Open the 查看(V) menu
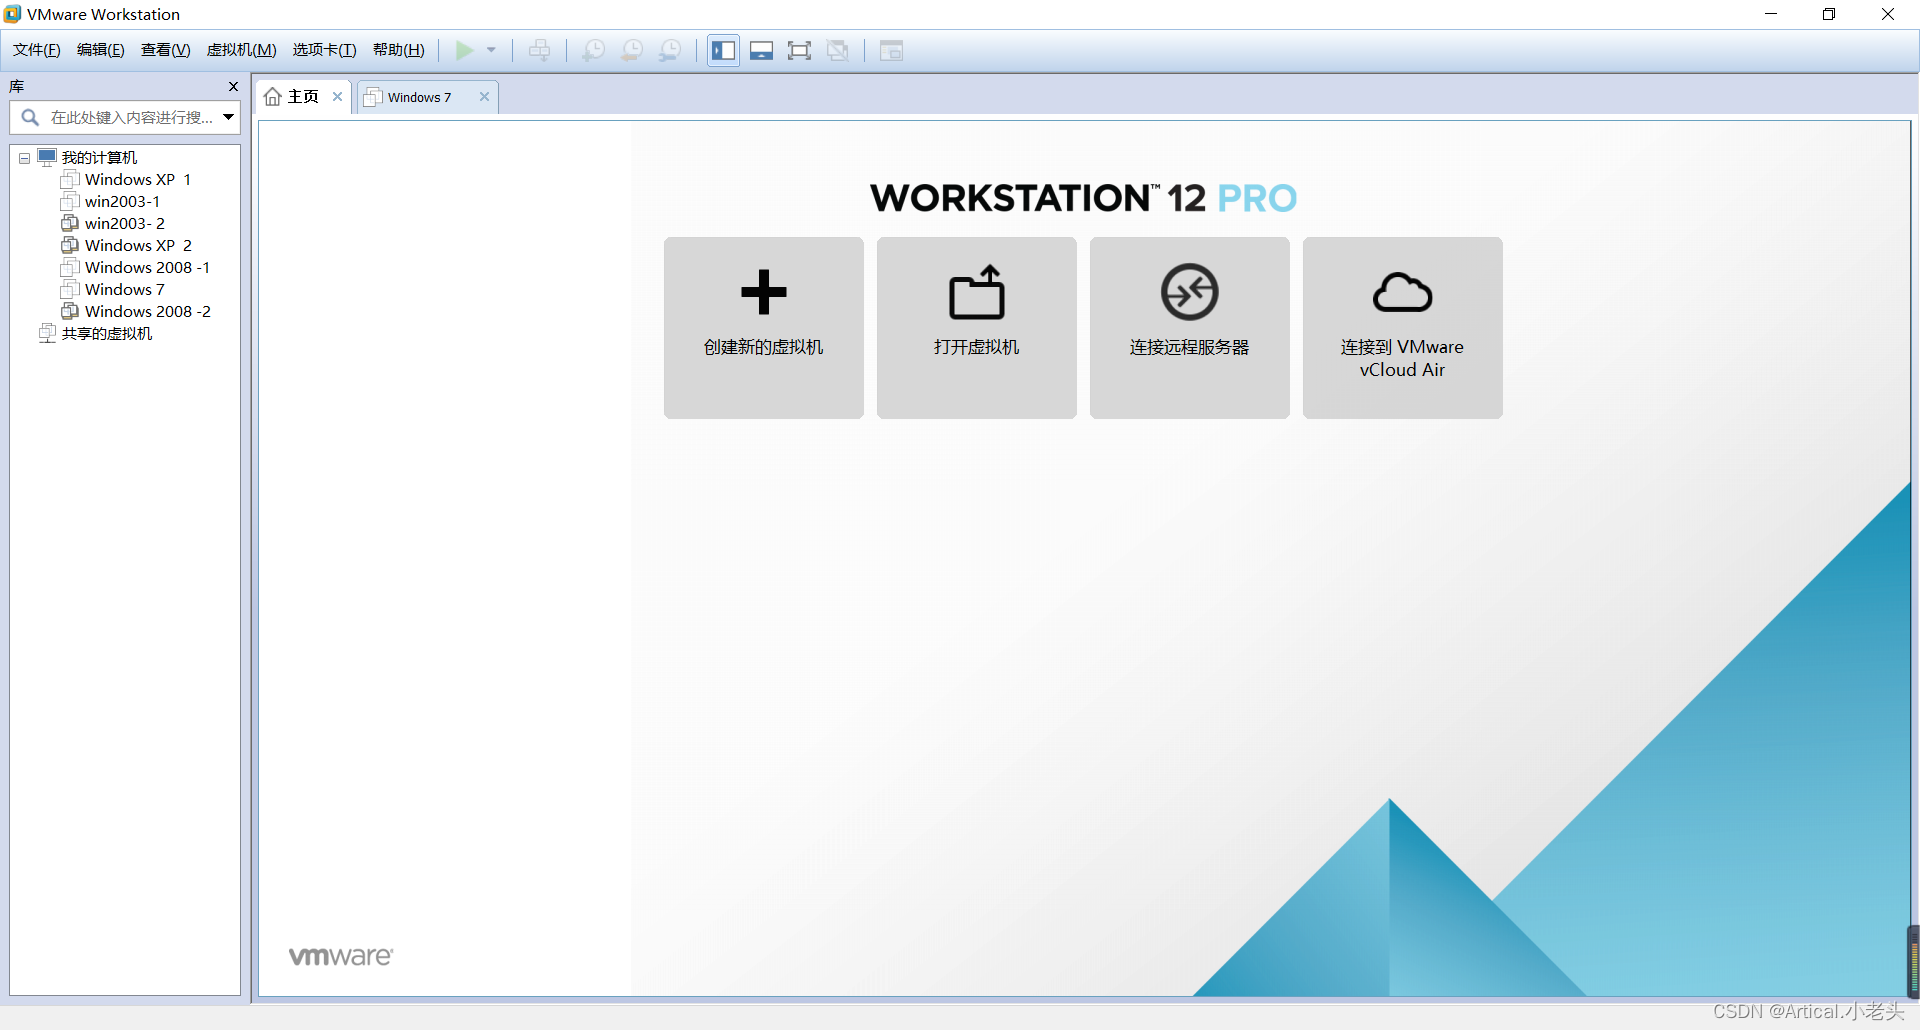 (x=166, y=50)
